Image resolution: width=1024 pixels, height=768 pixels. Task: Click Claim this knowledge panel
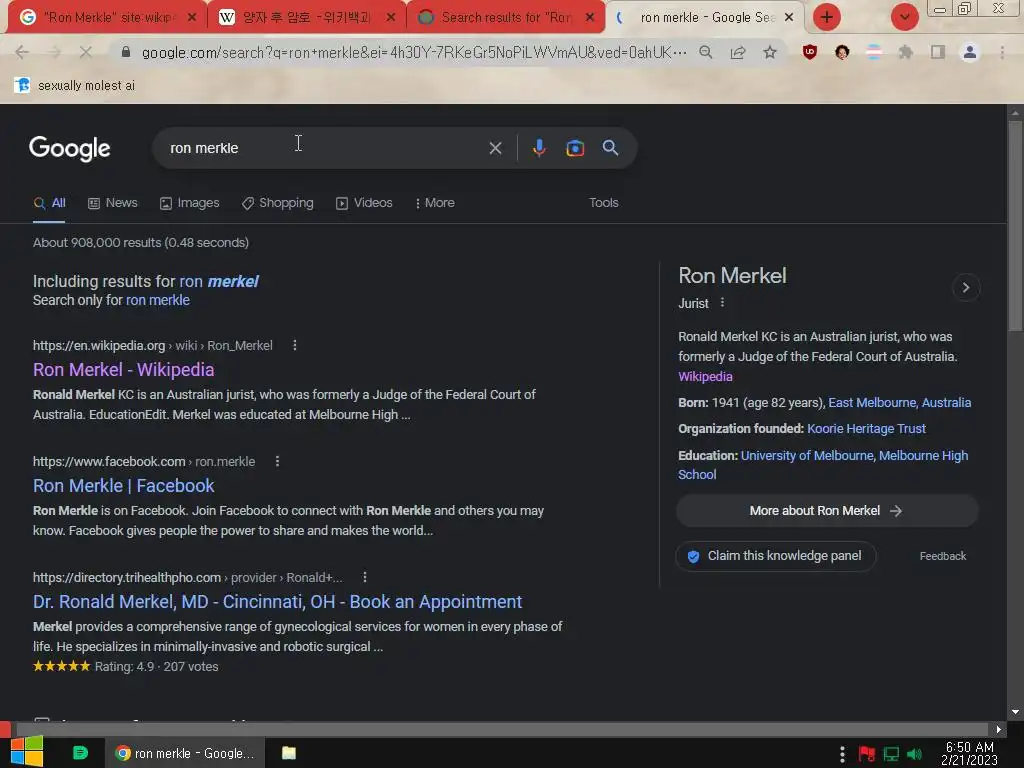775,556
